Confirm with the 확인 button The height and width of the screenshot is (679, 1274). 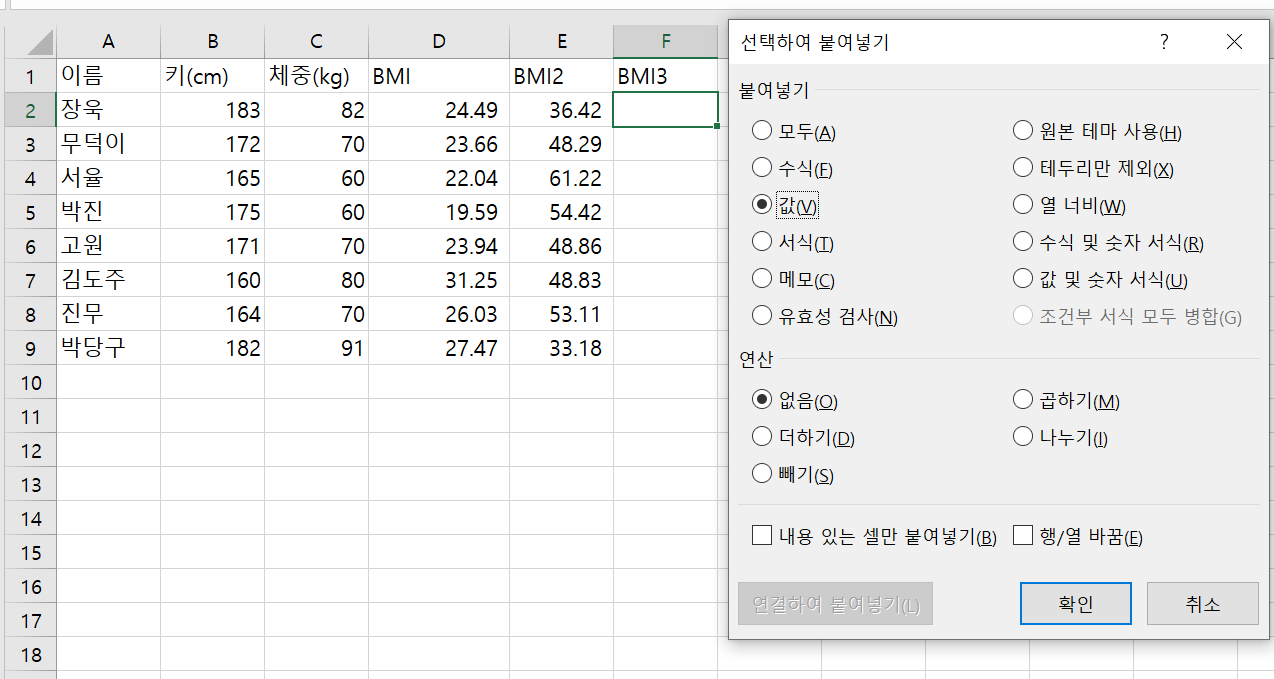[1076, 604]
